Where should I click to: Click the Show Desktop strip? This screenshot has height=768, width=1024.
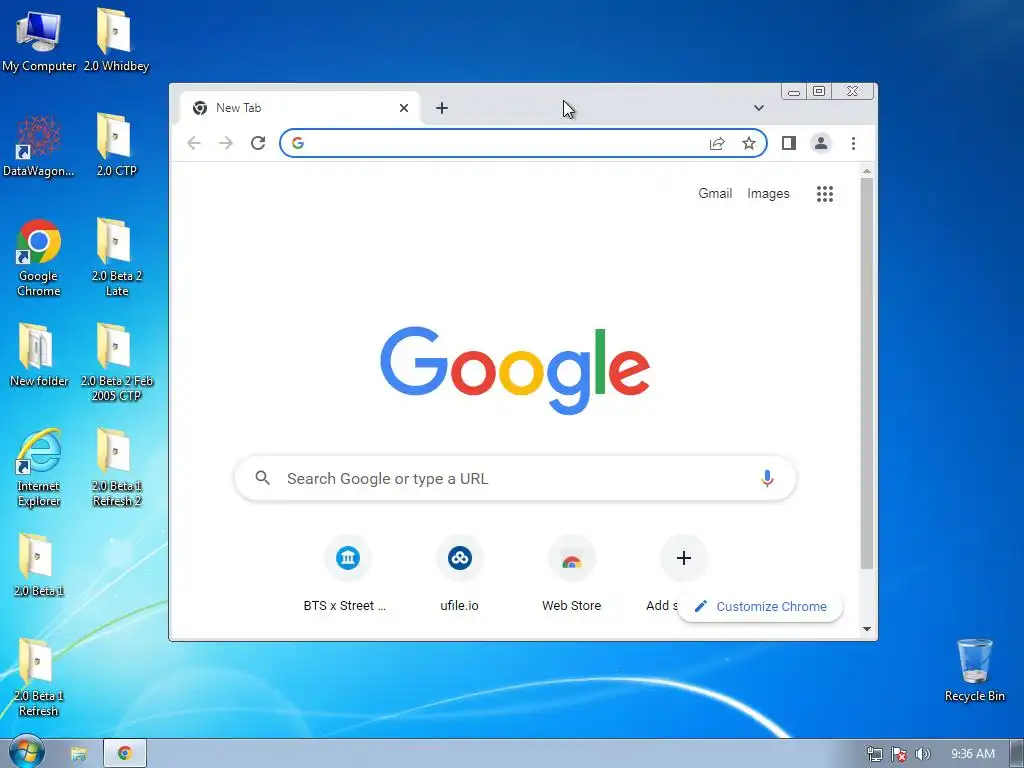(1017, 754)
